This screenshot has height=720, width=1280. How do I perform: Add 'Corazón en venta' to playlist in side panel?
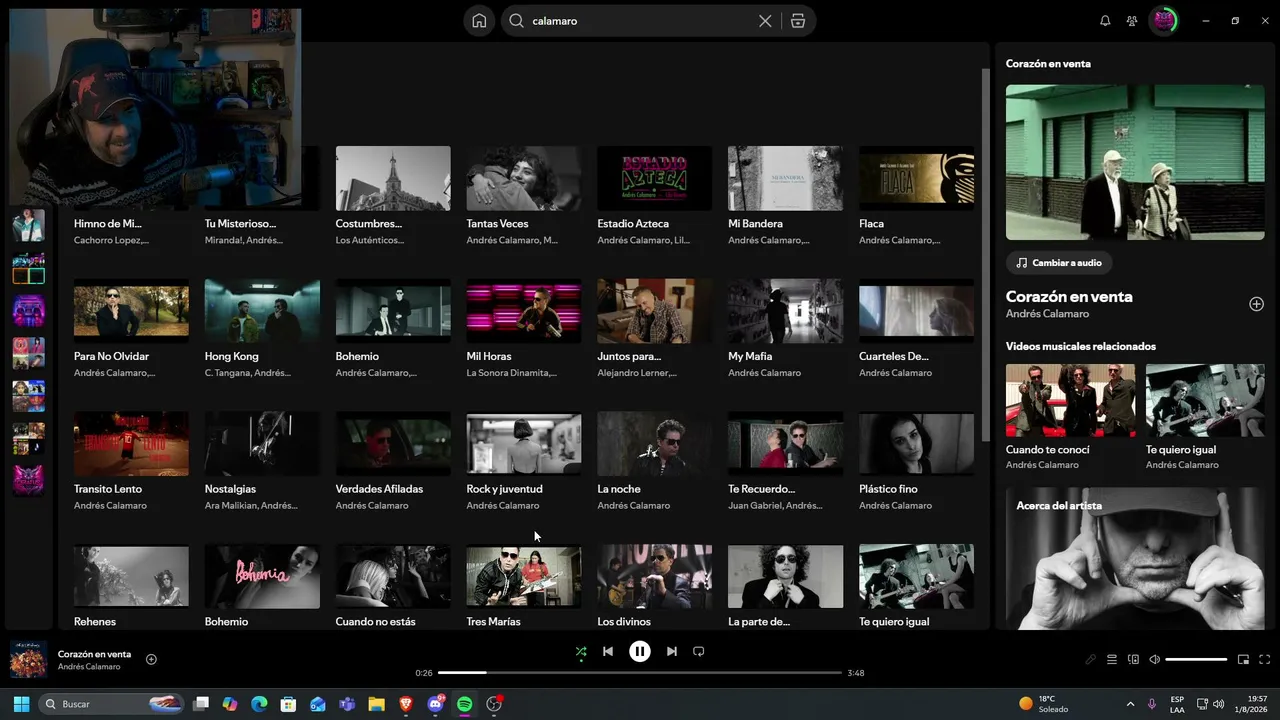coord(1257,304)
